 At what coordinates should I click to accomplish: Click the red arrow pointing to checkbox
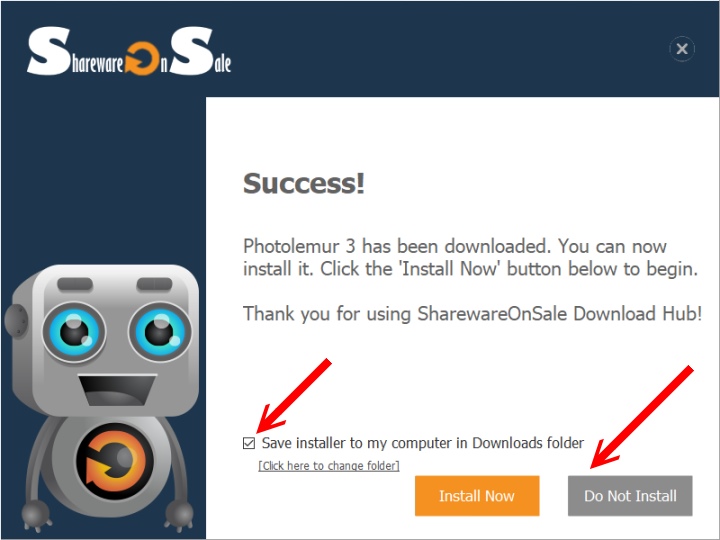[294, 396]
